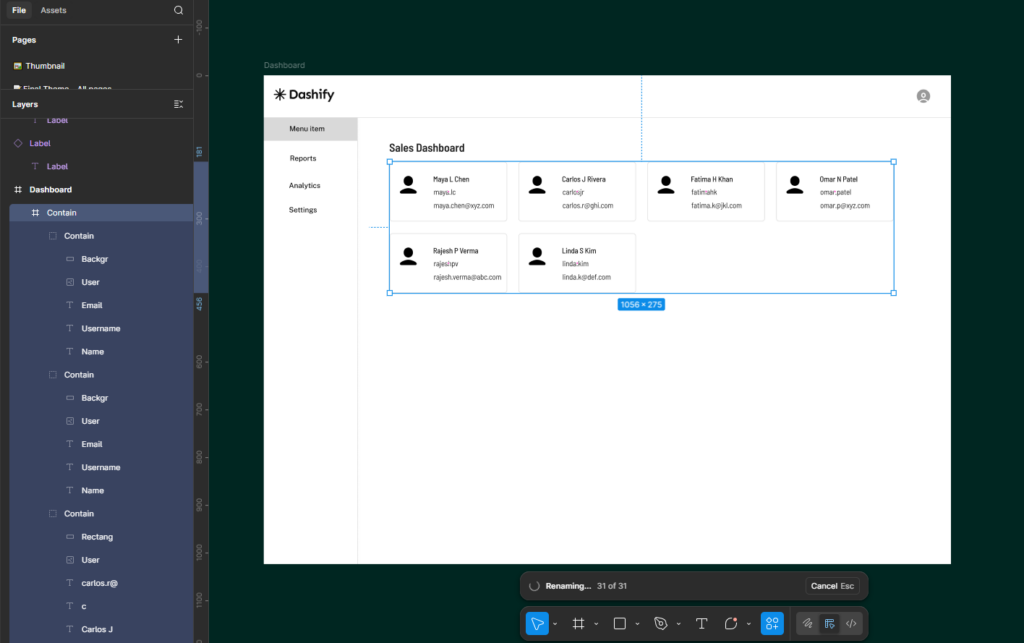Collapse all layers using the Layers header icon

(178, 104)
